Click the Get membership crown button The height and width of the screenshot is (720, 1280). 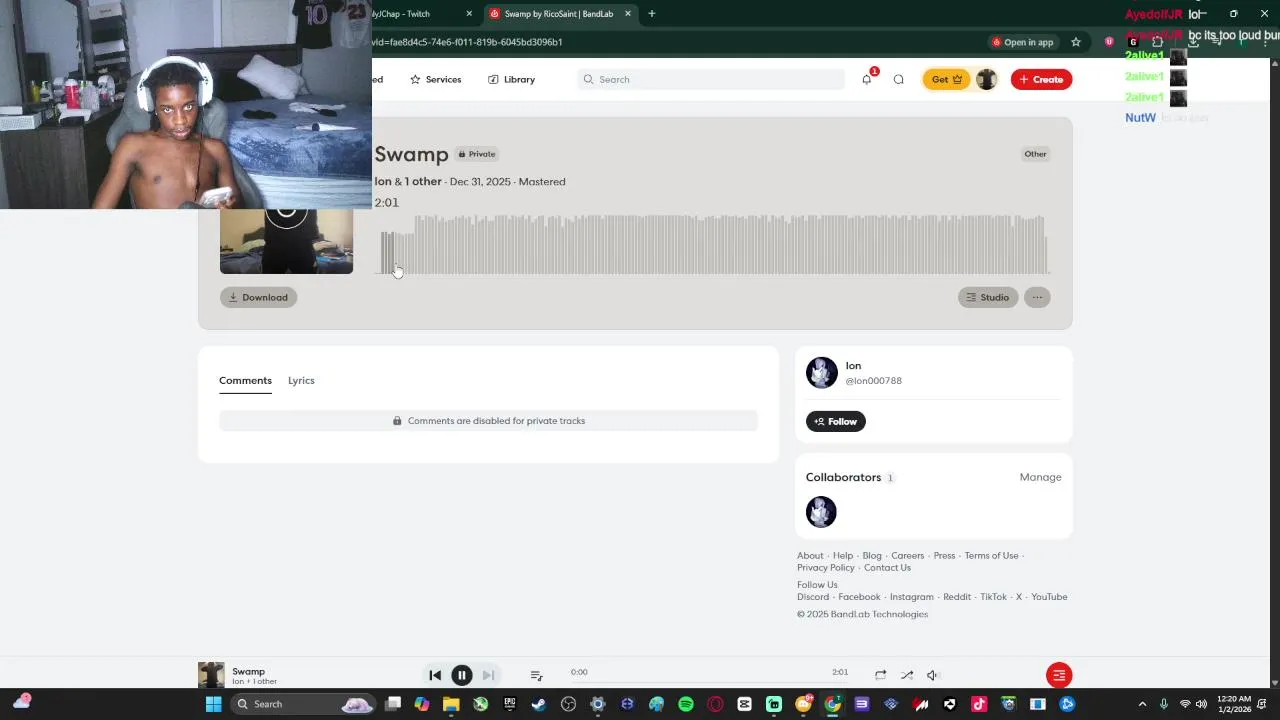(946, 79)
